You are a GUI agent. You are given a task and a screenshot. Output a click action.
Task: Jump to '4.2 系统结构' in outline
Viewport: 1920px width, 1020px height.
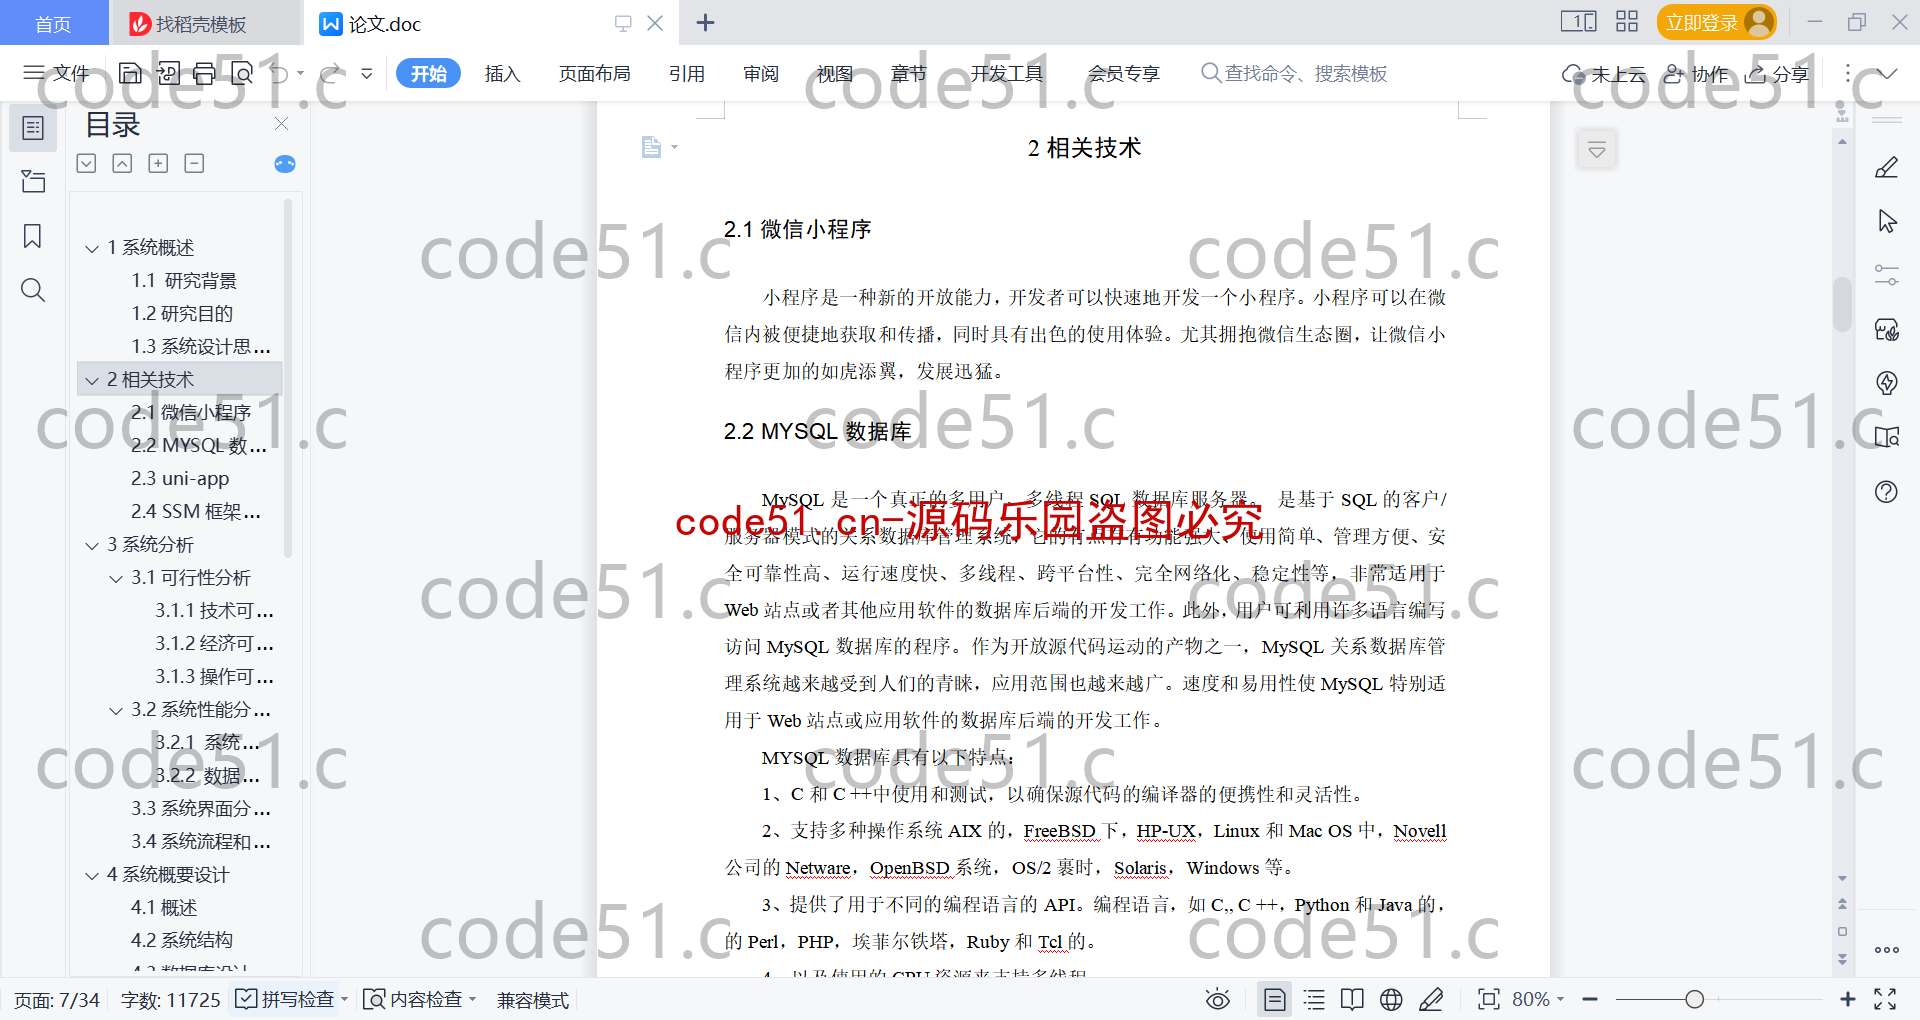(x=182, y=941)
